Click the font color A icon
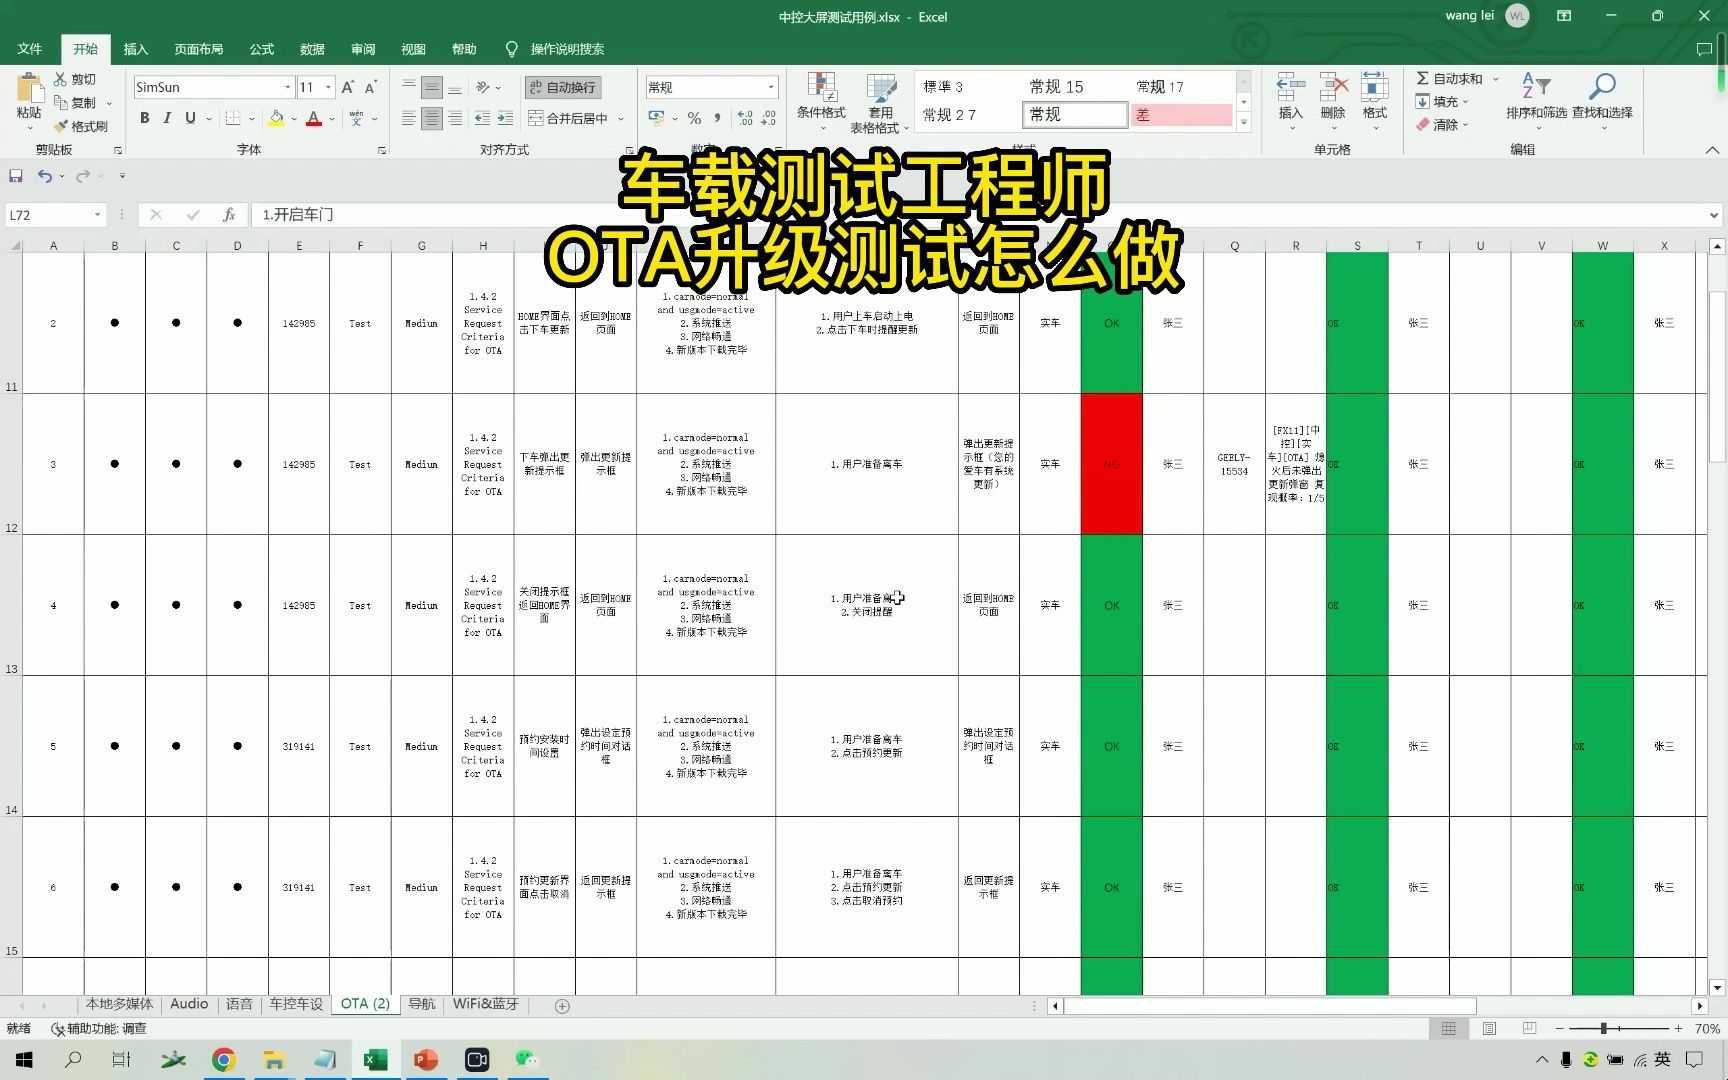Viewport: 1728px width, 1080px height. tap(314, 118)
